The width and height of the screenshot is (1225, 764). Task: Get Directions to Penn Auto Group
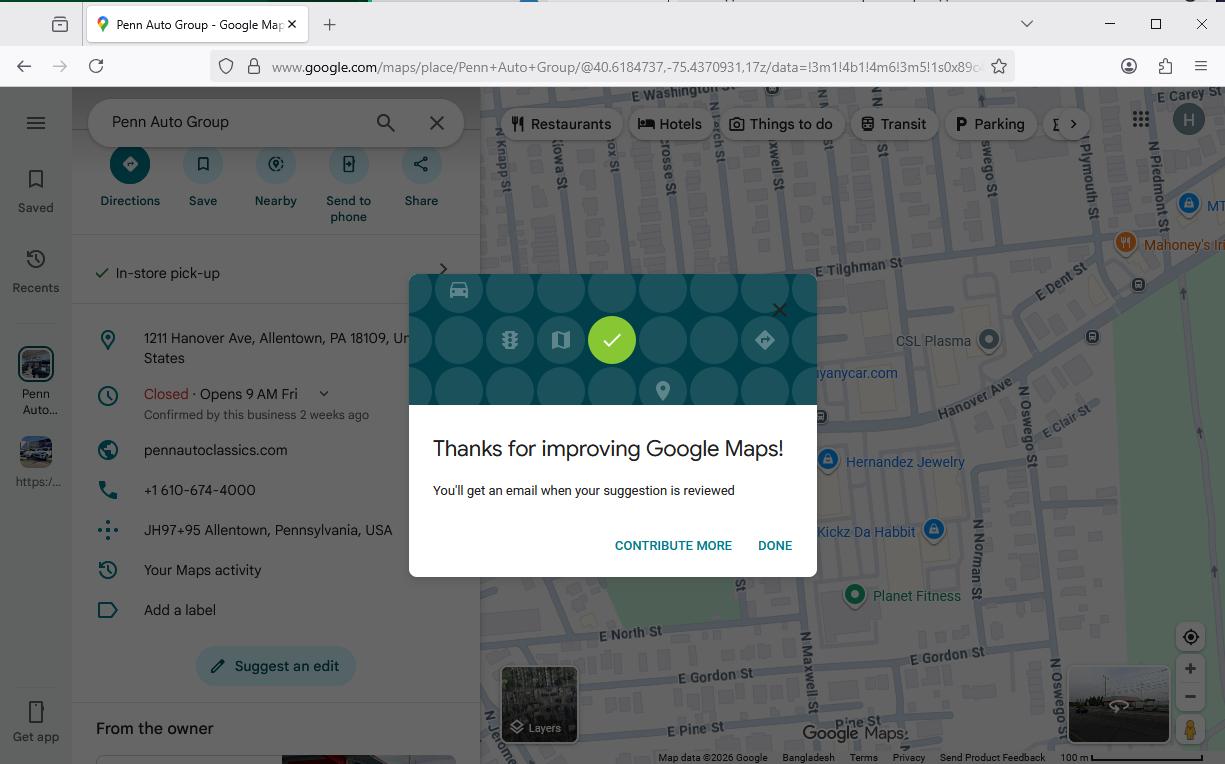coord(130,164)
